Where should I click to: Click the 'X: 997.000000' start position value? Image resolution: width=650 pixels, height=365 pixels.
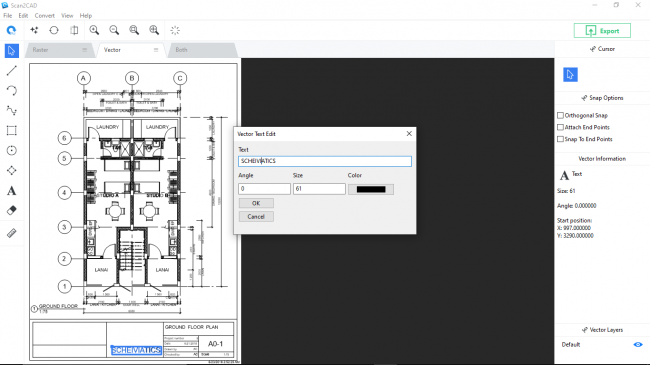pos(574,228)
